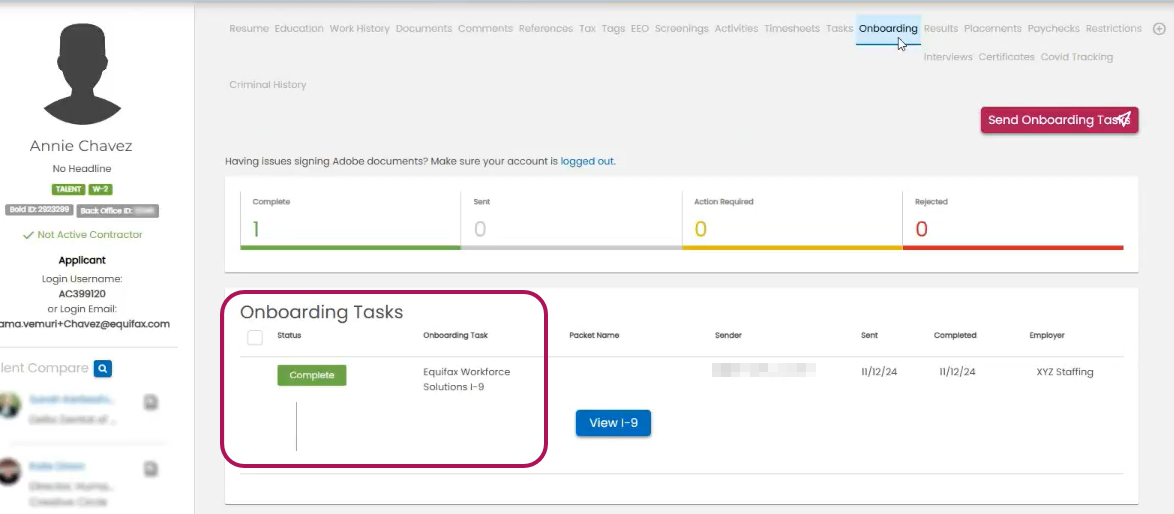Select the EEO tab
This screenshot has height=514, width=1174.
click(639, 28)
